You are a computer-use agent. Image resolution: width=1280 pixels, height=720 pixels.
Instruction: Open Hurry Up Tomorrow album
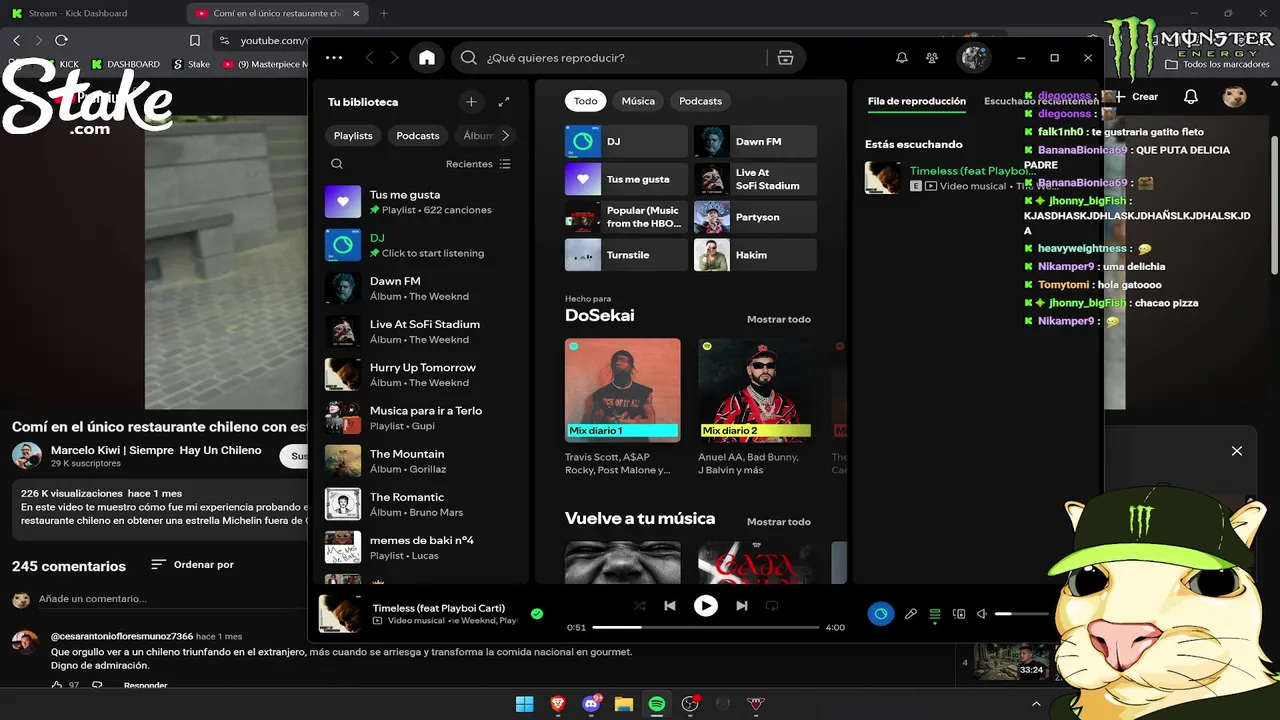point(422,374)
